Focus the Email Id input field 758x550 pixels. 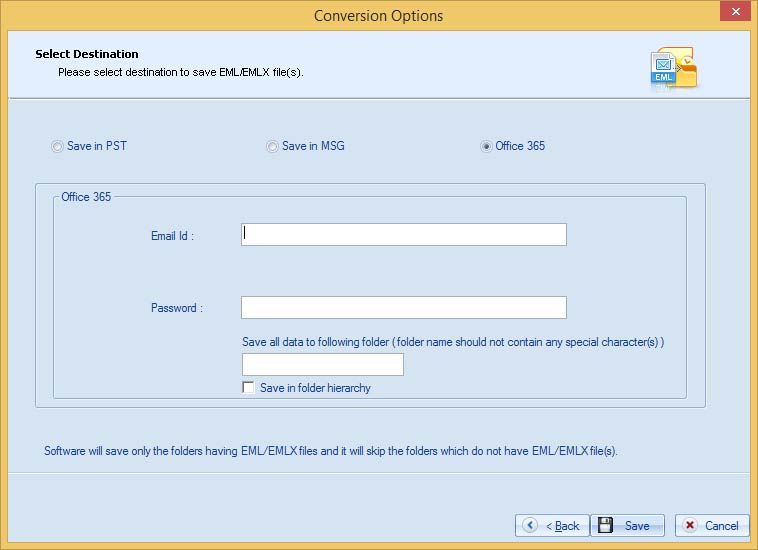[404, 234]
